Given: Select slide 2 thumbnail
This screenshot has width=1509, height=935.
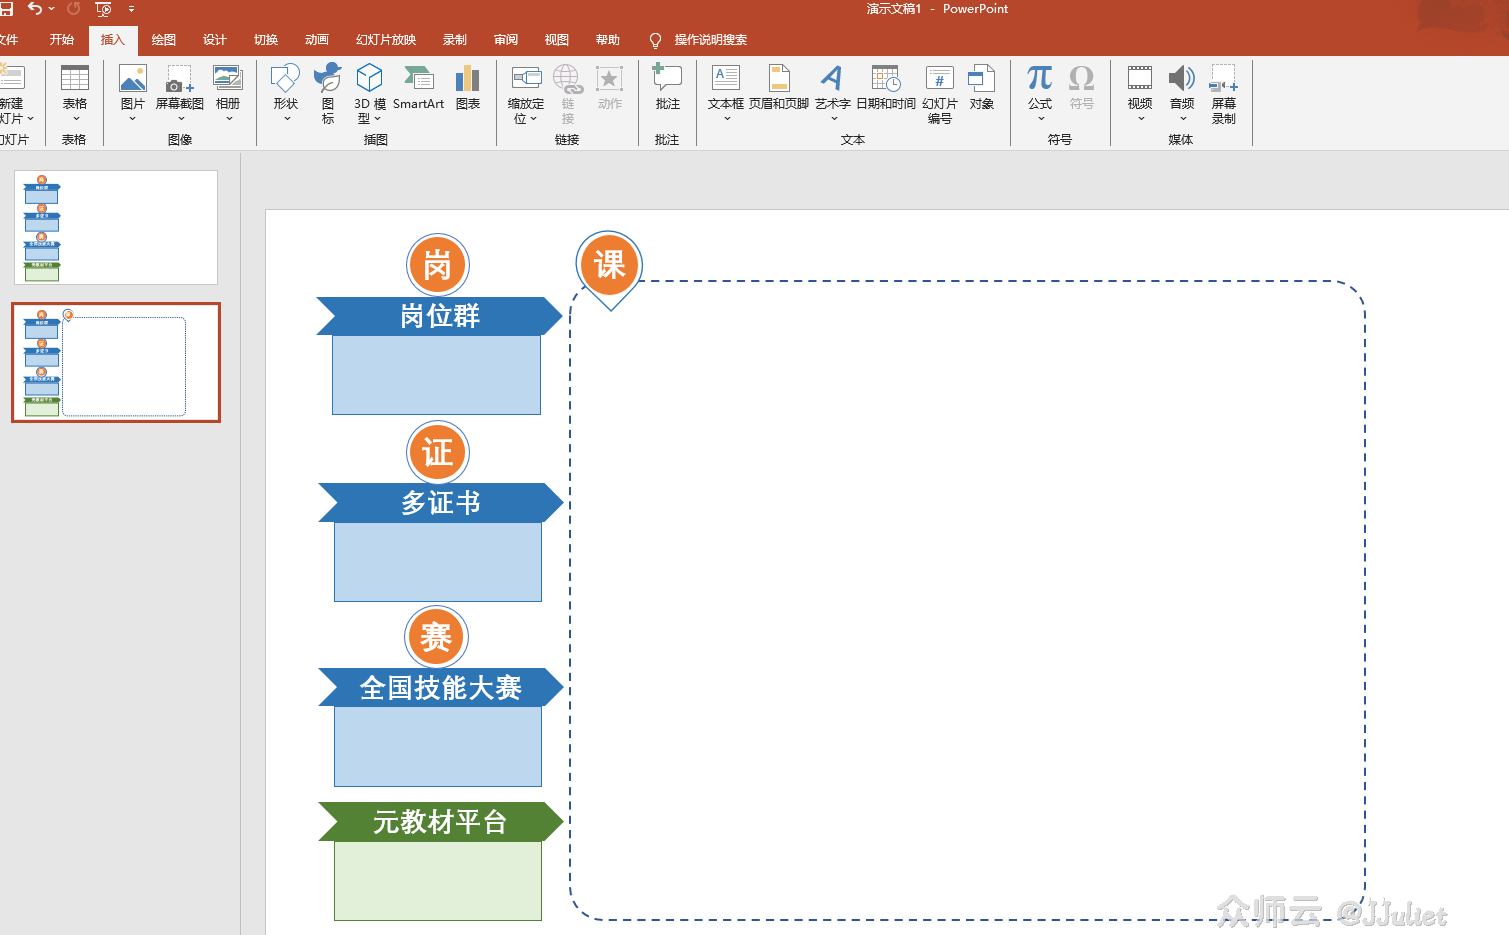Looking at the screenshot, I should (x=116, y=362).
